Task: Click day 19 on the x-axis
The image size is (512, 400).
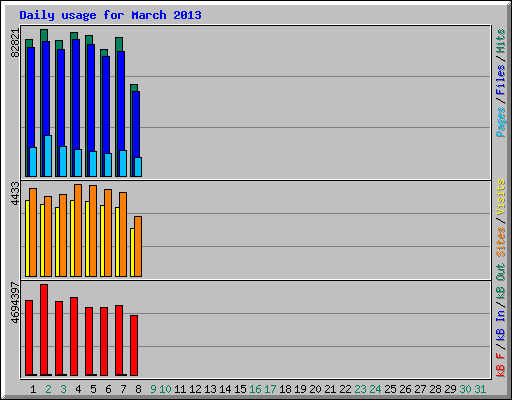Action: (x=300, y=389)
